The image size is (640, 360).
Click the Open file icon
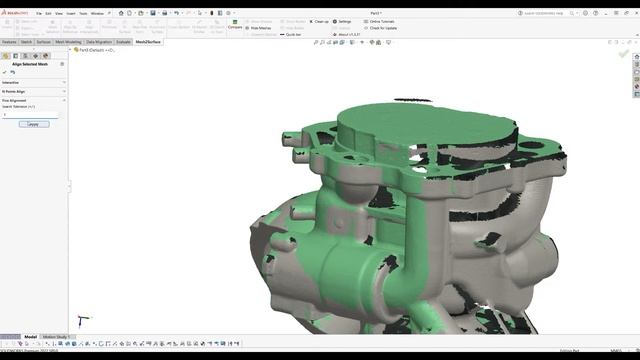coord(141,13)
